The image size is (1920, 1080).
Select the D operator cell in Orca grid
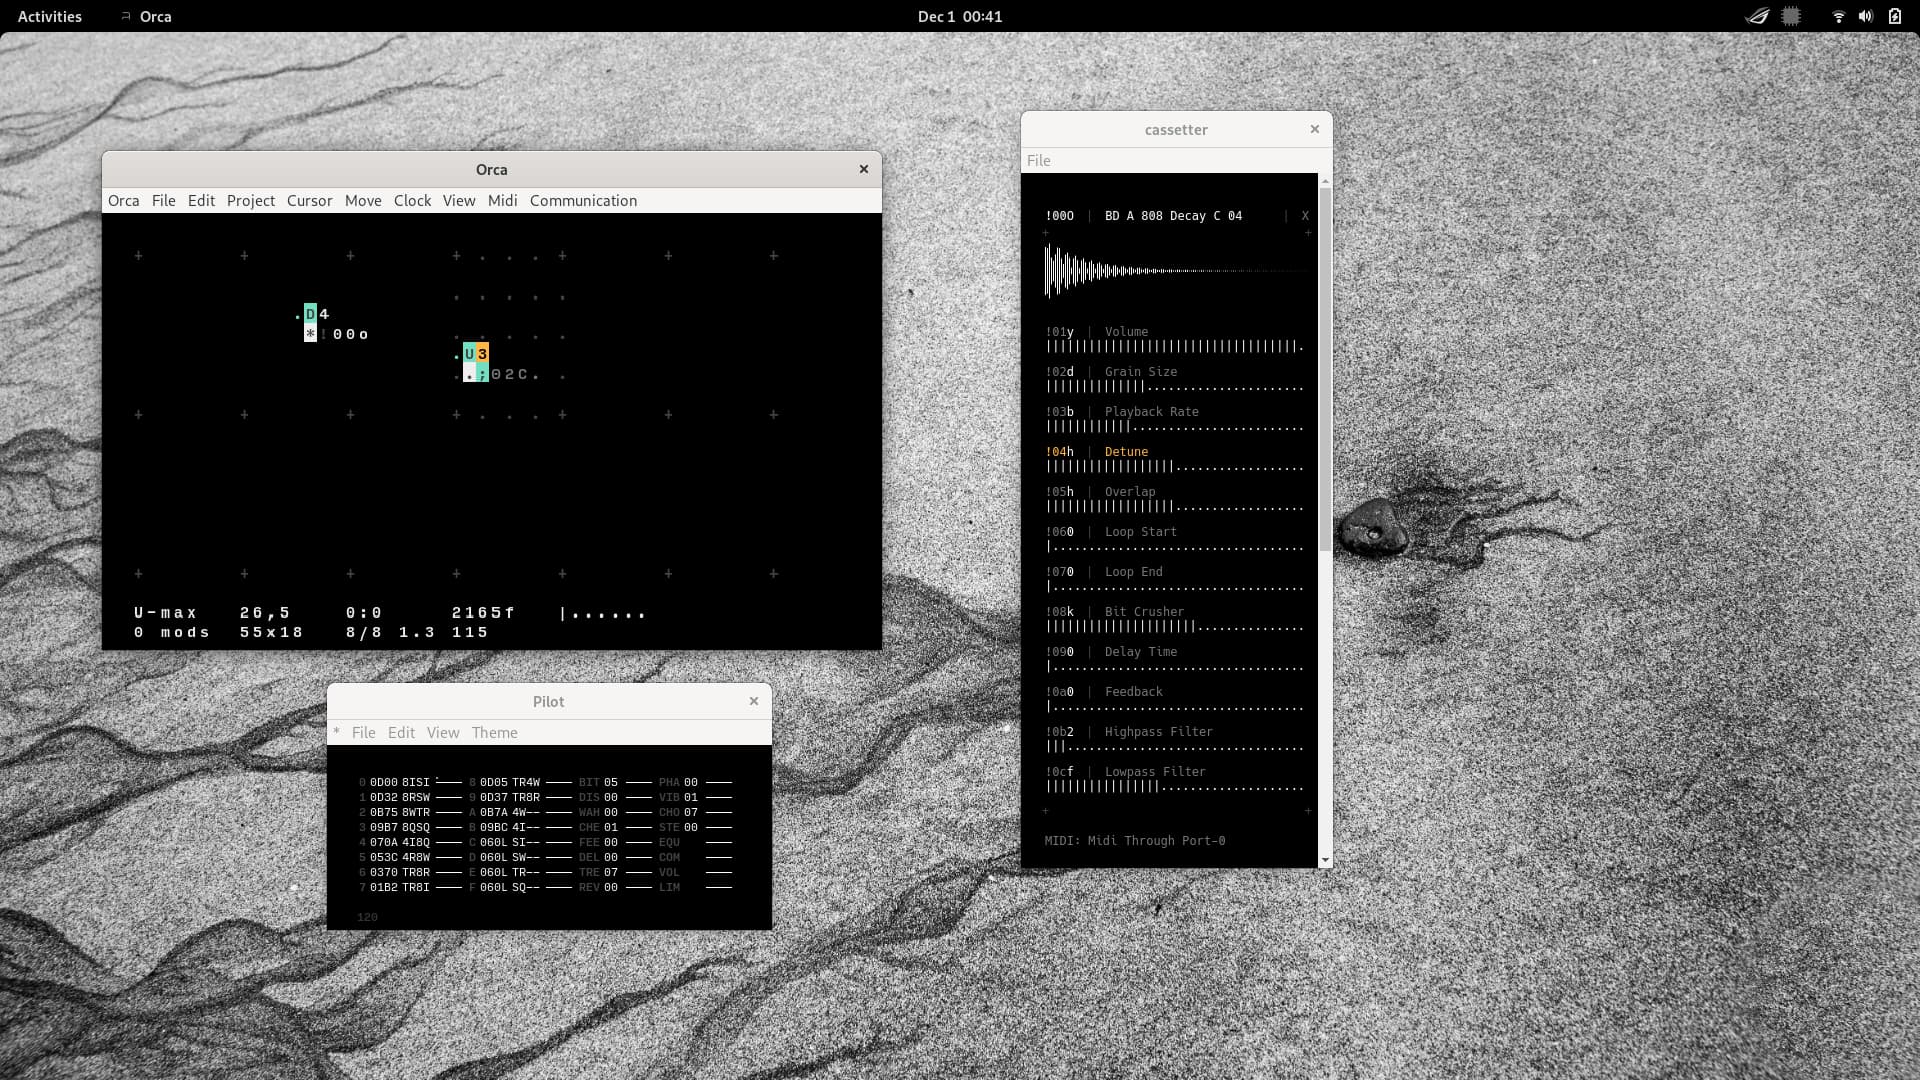[x=310, y=314]
